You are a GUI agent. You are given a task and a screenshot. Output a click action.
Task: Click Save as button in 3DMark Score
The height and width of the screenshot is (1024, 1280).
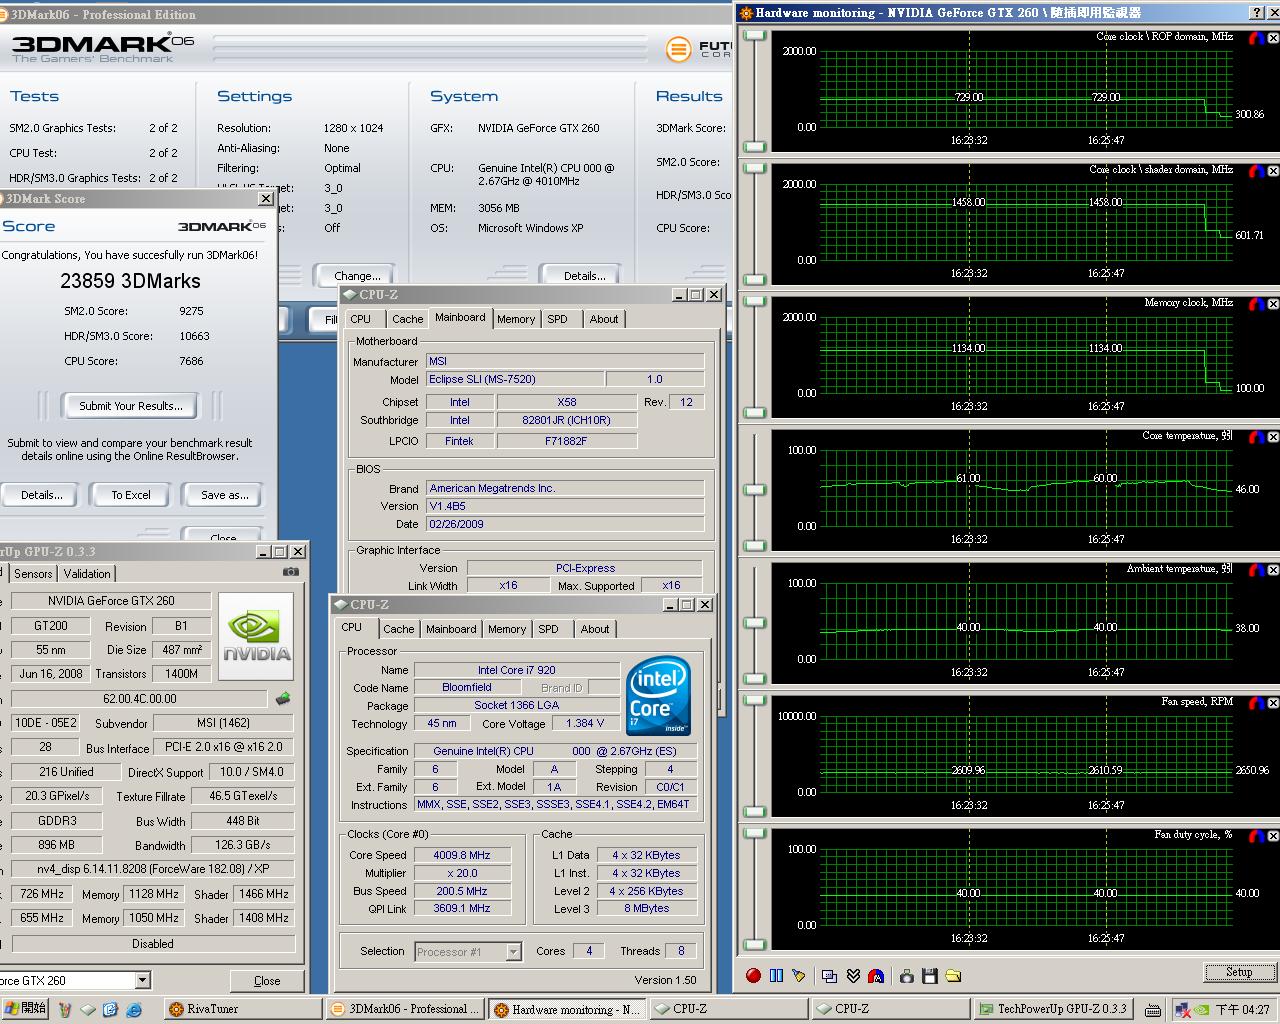(225, 495)
